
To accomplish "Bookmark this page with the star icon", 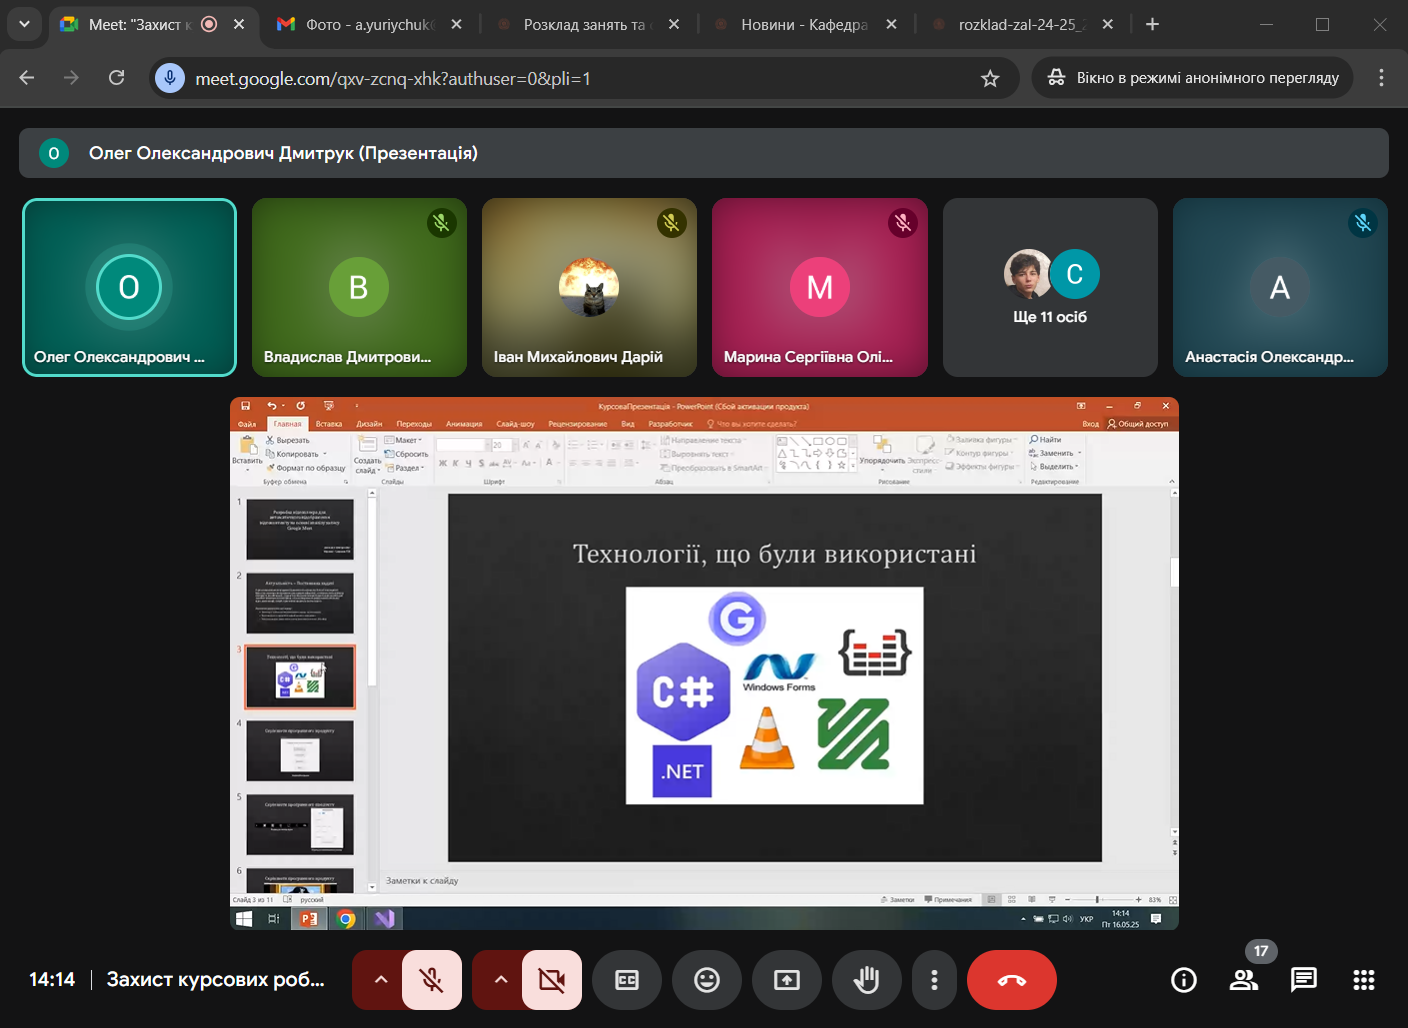I will [x=990, y=78].
